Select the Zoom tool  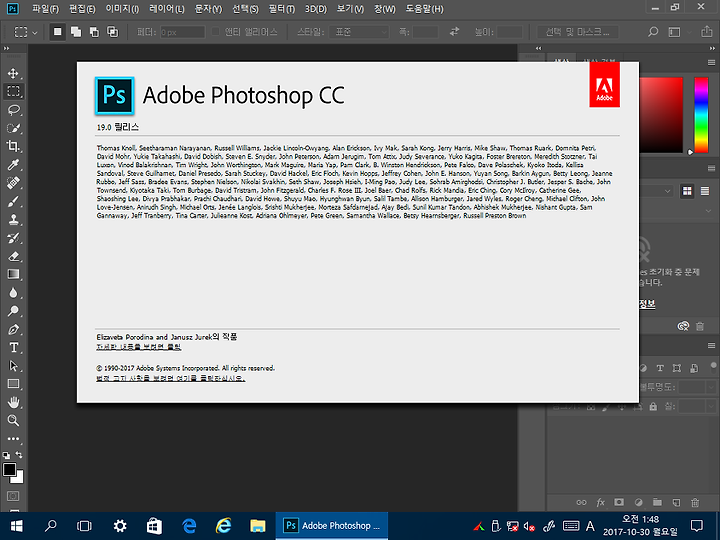(13, 421)
